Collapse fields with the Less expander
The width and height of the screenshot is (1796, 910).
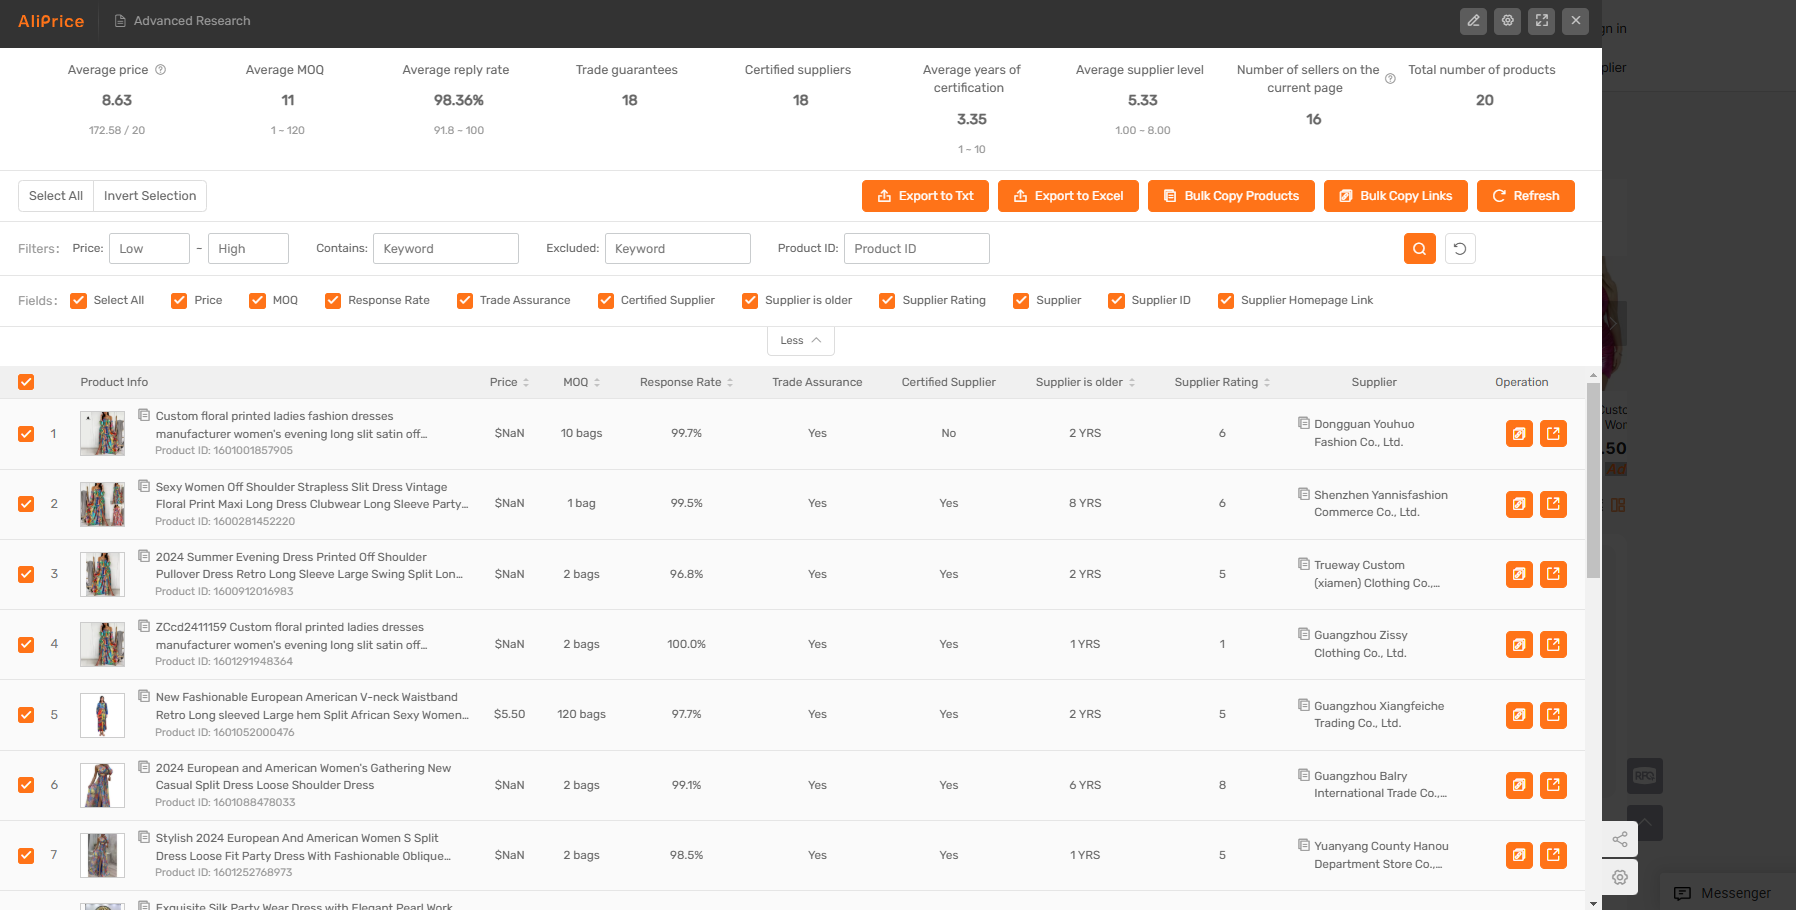point(800,340)
